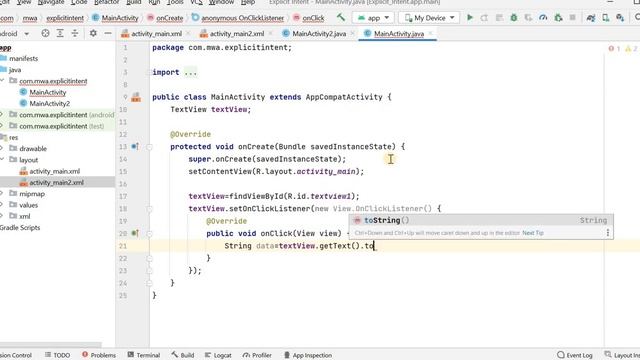Screen dimensions: 640x360
Task: Open the Event Log panel
Action: tap(575, 355)
